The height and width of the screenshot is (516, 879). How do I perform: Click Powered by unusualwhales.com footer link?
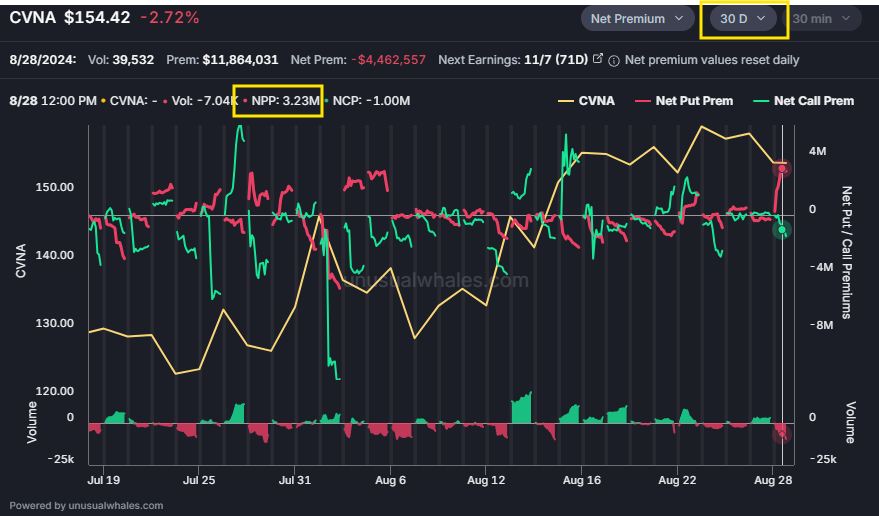(x=86, y=506)
